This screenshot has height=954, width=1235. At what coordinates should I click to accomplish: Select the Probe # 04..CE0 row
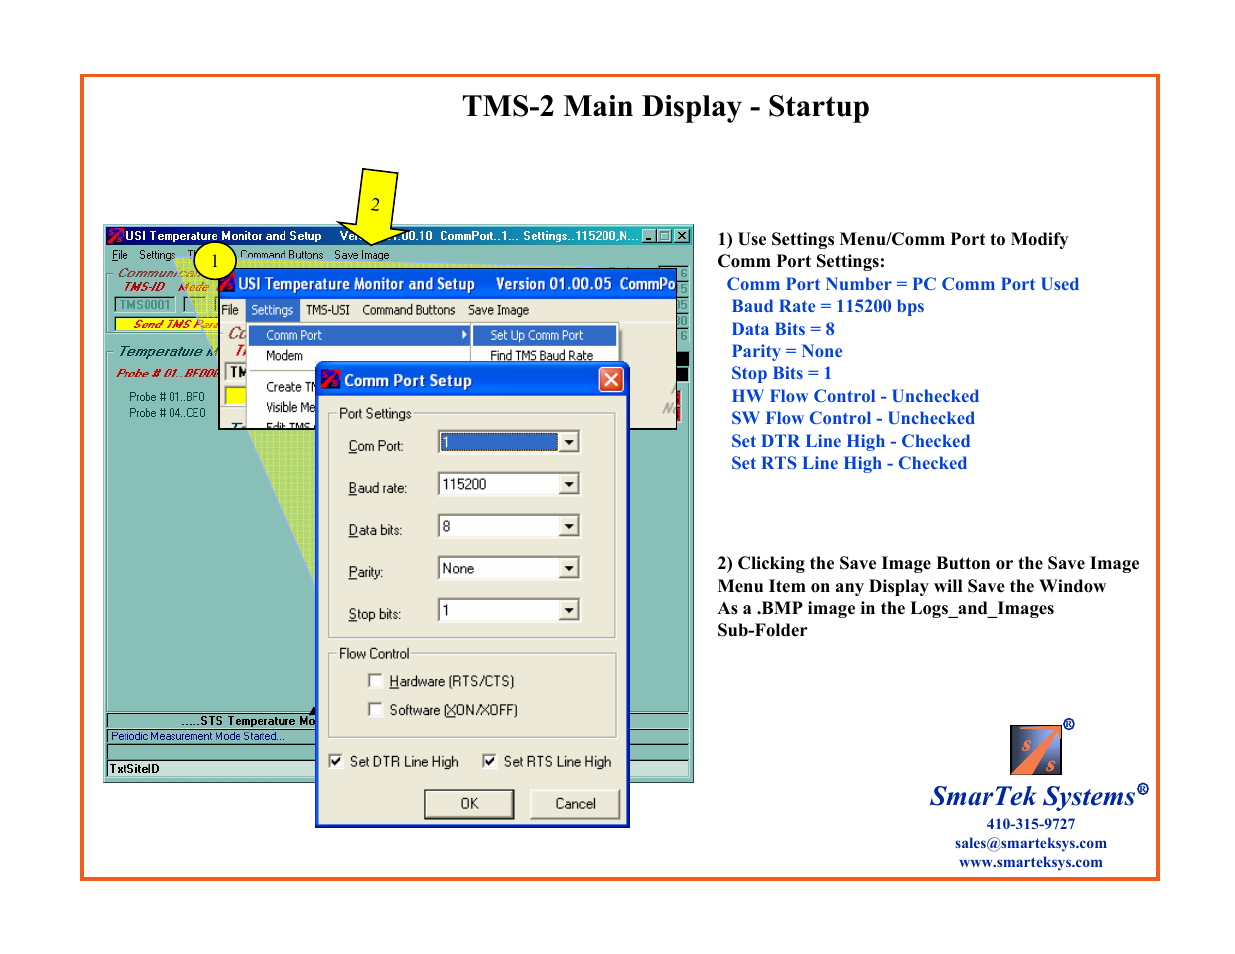(x=166, y=413)
